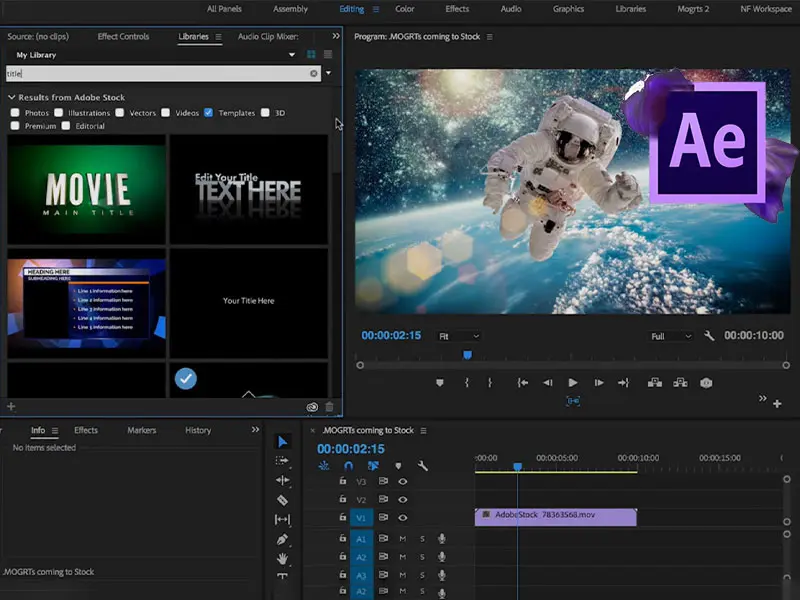Click the Extract button
The width and height of the screenshot is (800, 600).
point(680,383)
